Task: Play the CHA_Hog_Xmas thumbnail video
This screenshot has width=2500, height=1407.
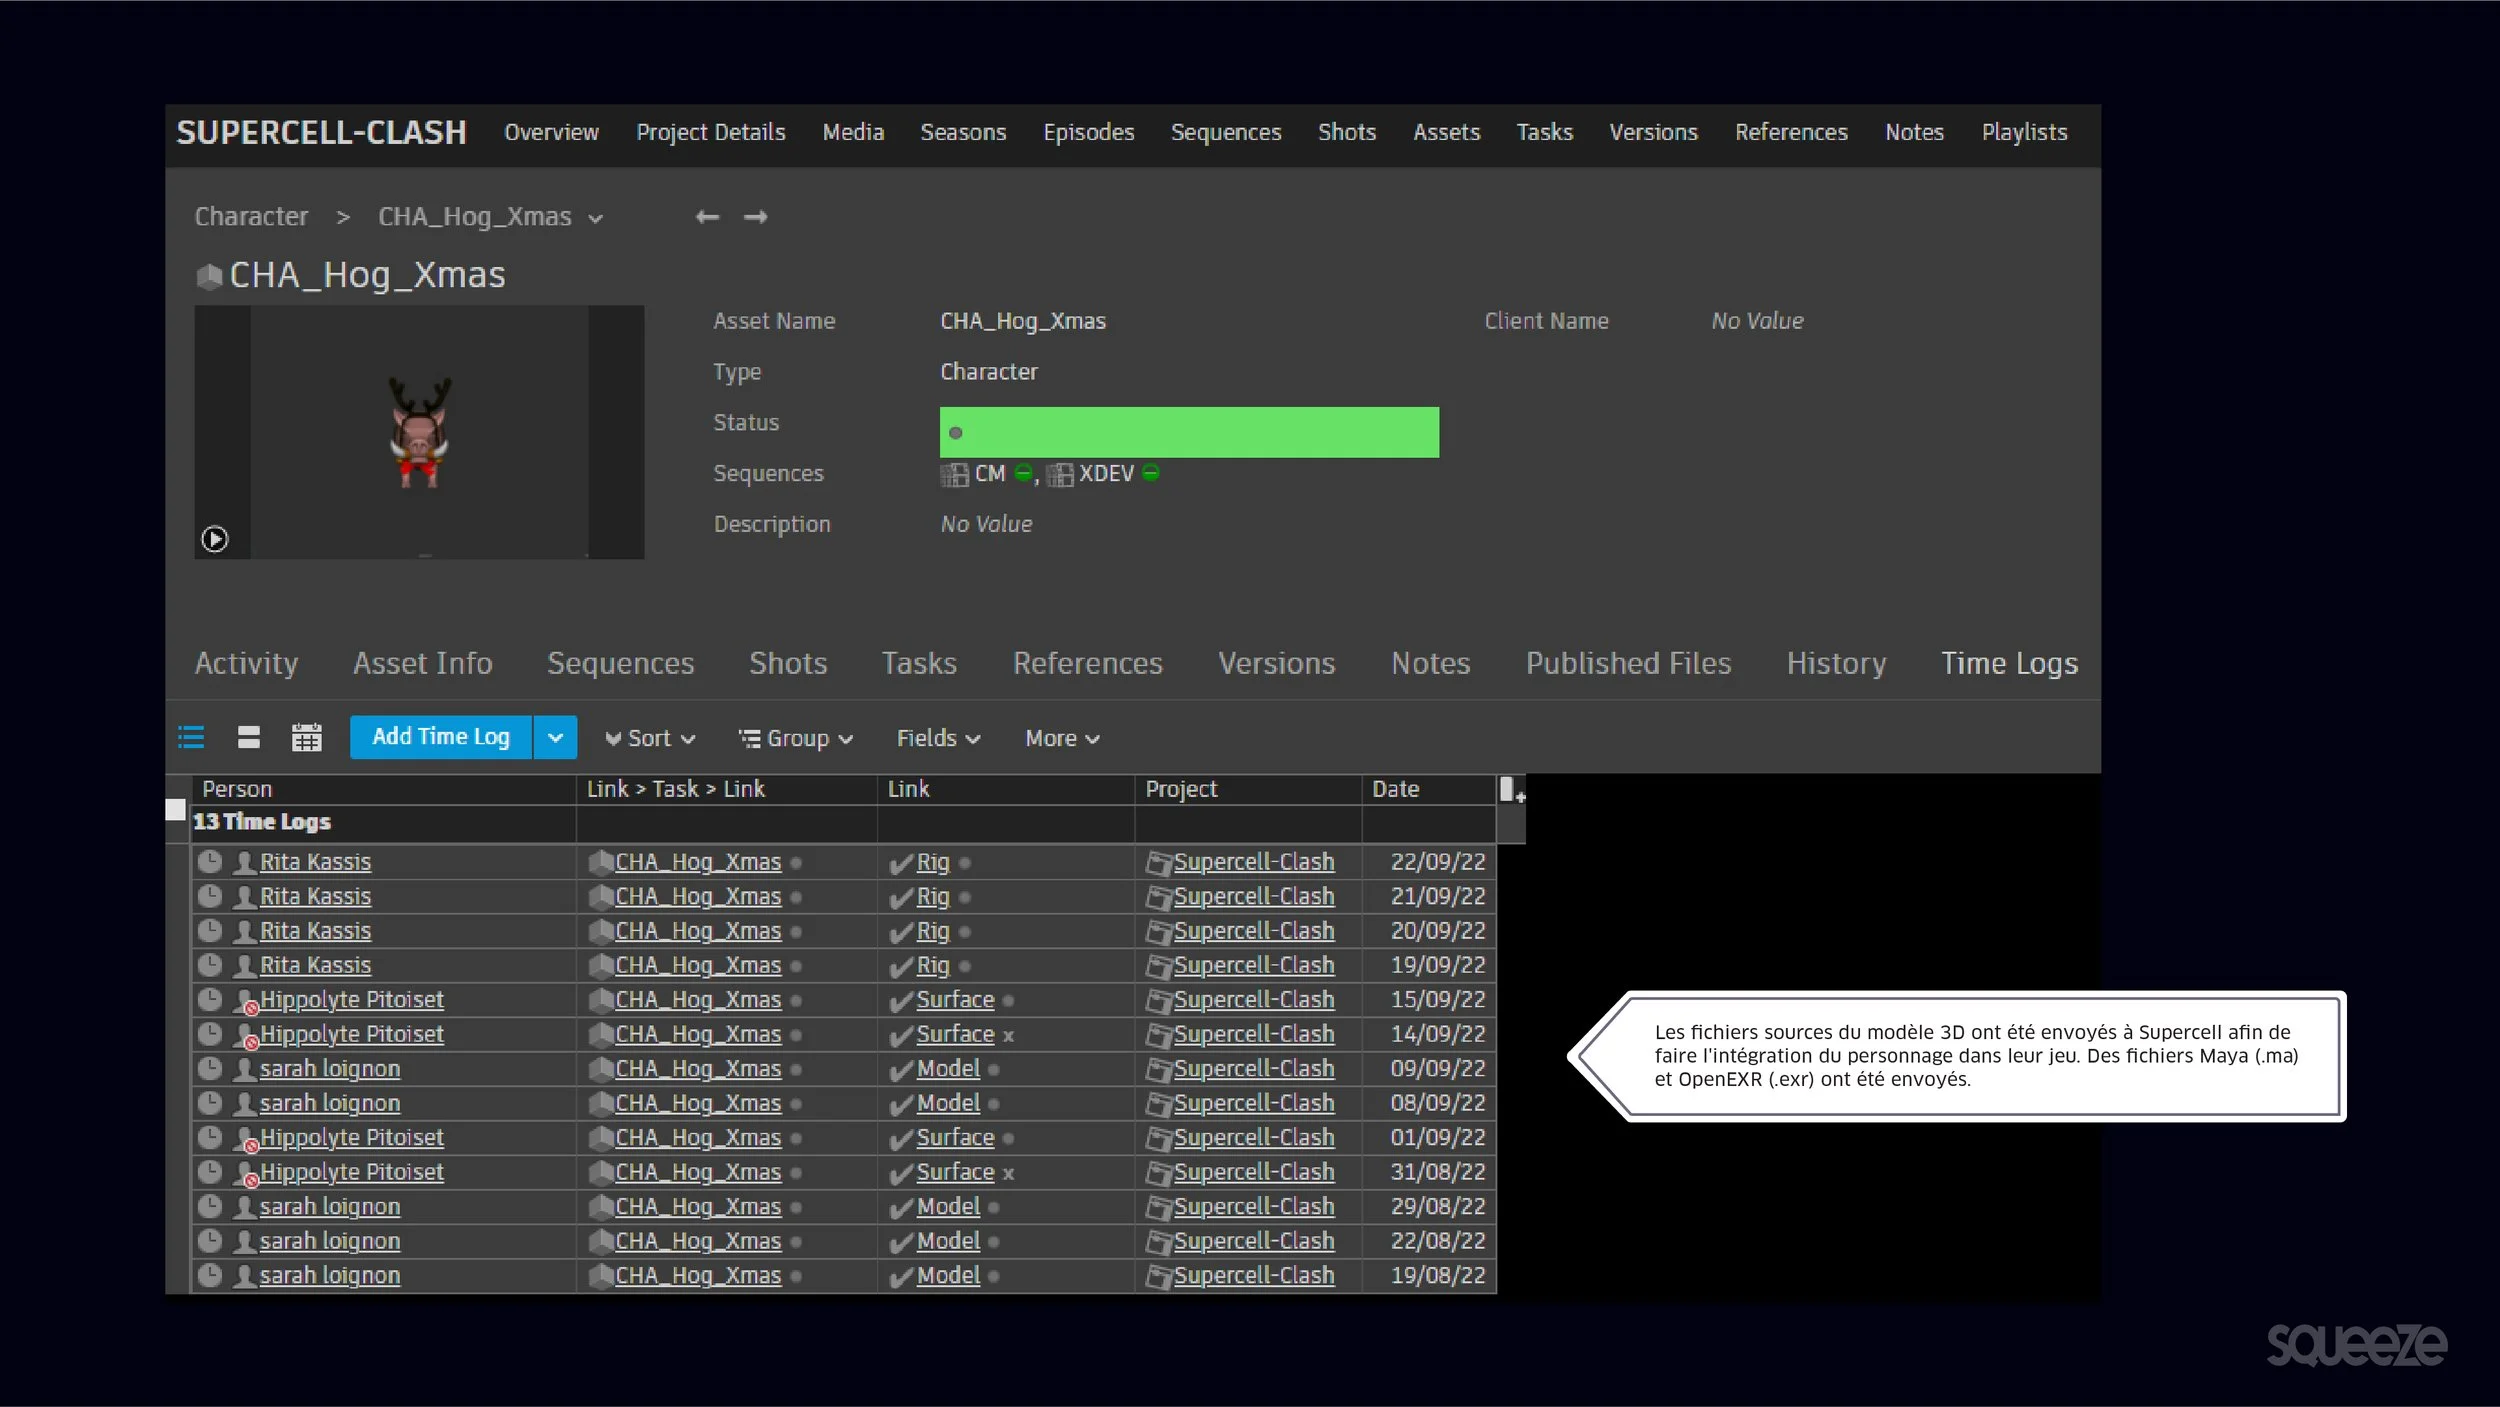Action: point(214,539)
